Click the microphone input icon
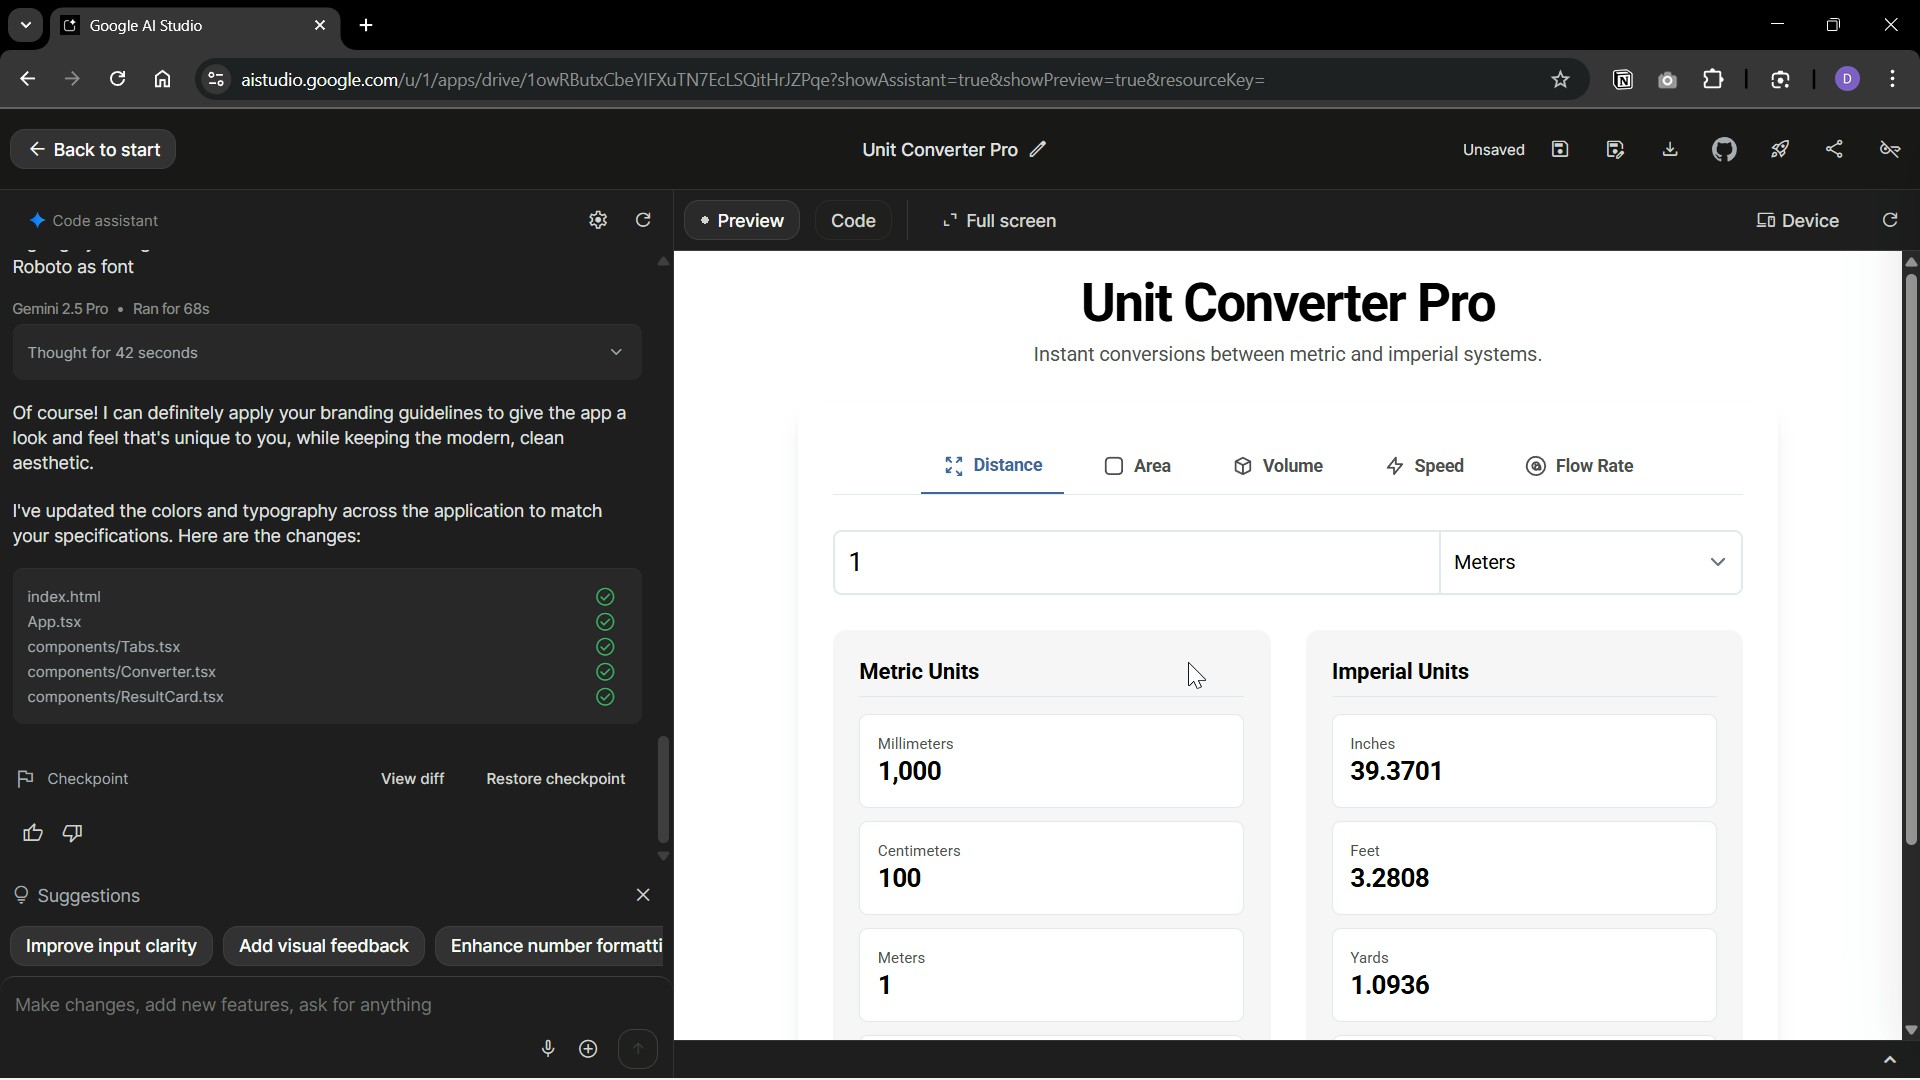The height and width of the screenshot is (1080, 1920). (548, 1048)
